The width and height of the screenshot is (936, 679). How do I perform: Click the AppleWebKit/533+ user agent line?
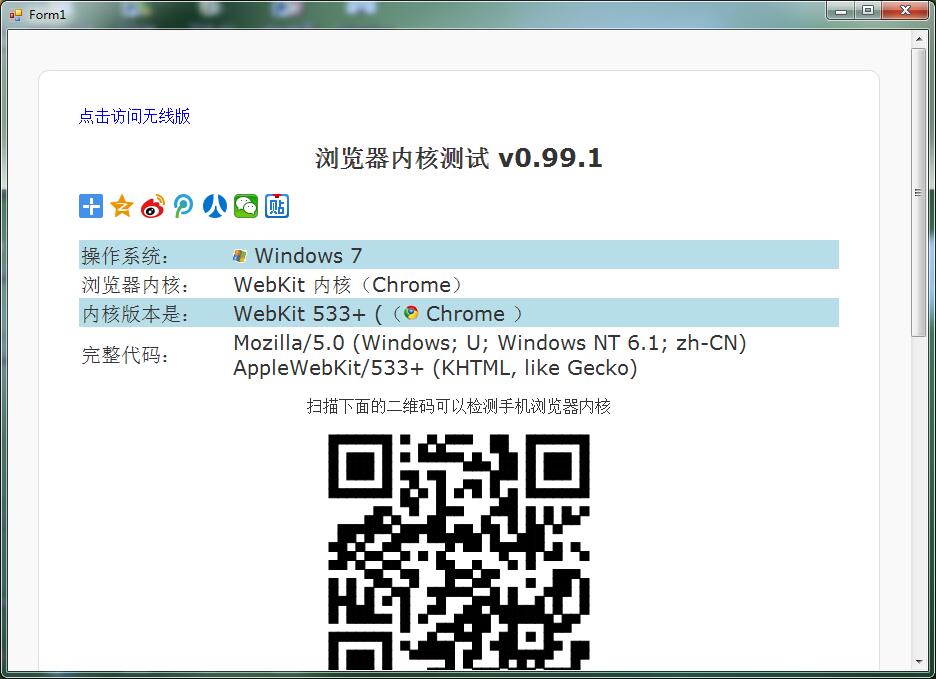point(435,368)
